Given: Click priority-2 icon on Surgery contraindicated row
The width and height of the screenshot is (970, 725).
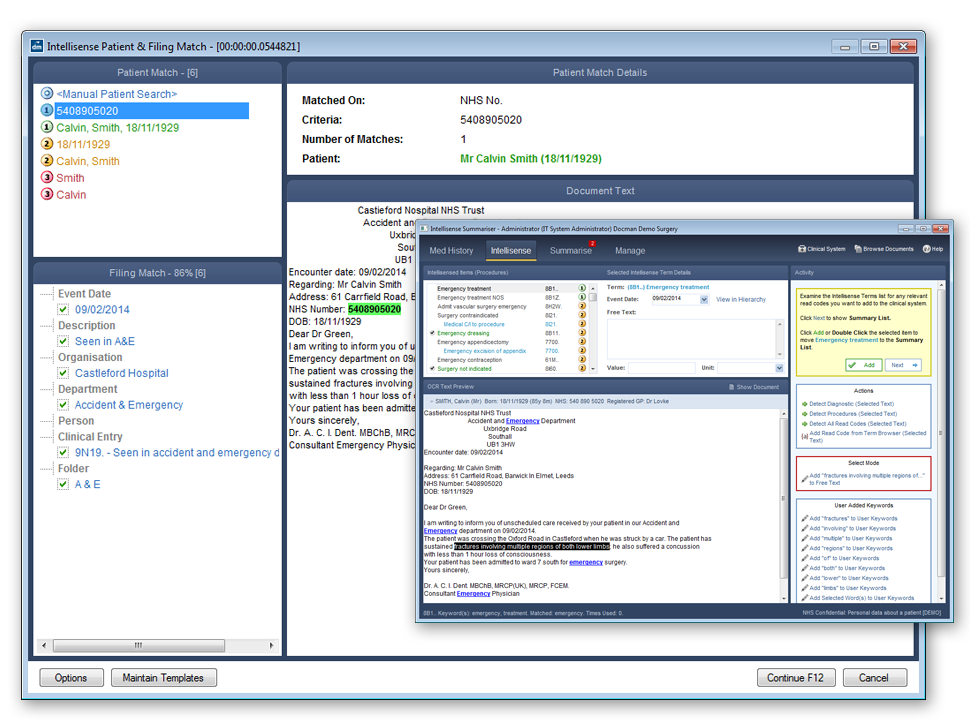Looking at the screenshot, I should [582, 315].
